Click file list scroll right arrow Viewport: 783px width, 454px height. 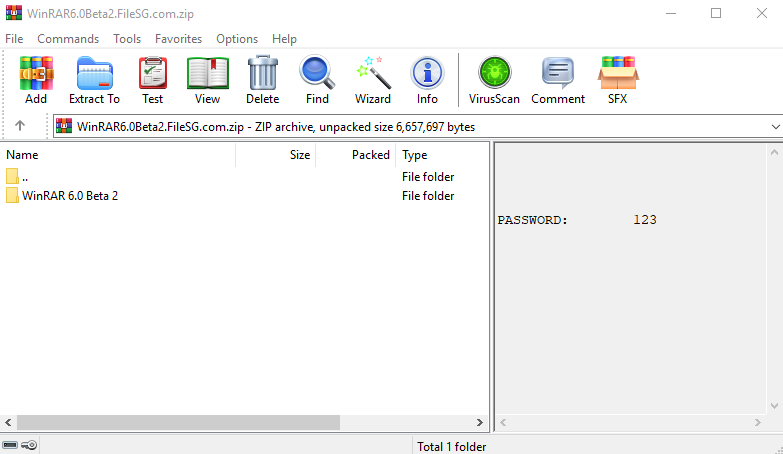479,423
